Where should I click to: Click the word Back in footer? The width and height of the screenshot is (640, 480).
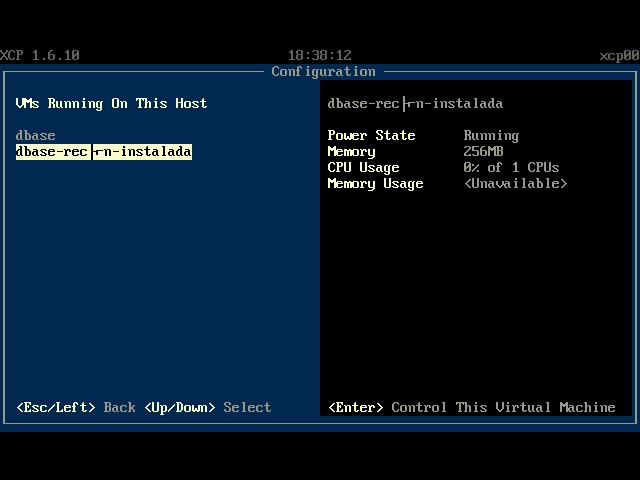click(x=120, y=407)
